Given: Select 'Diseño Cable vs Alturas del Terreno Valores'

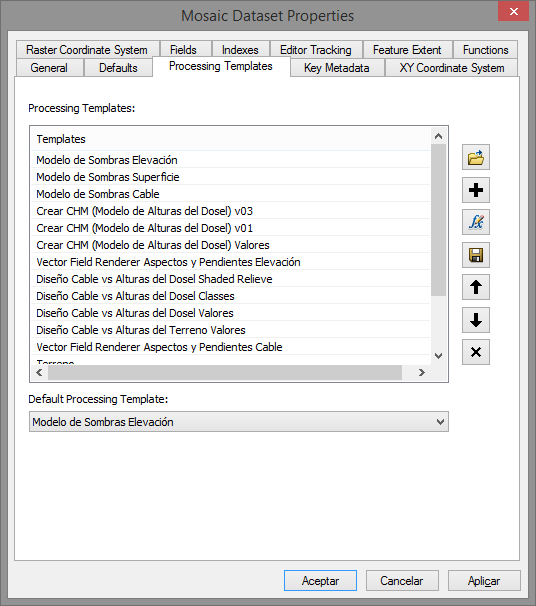Looking at the screenshot, I should [x=231, y=330].
